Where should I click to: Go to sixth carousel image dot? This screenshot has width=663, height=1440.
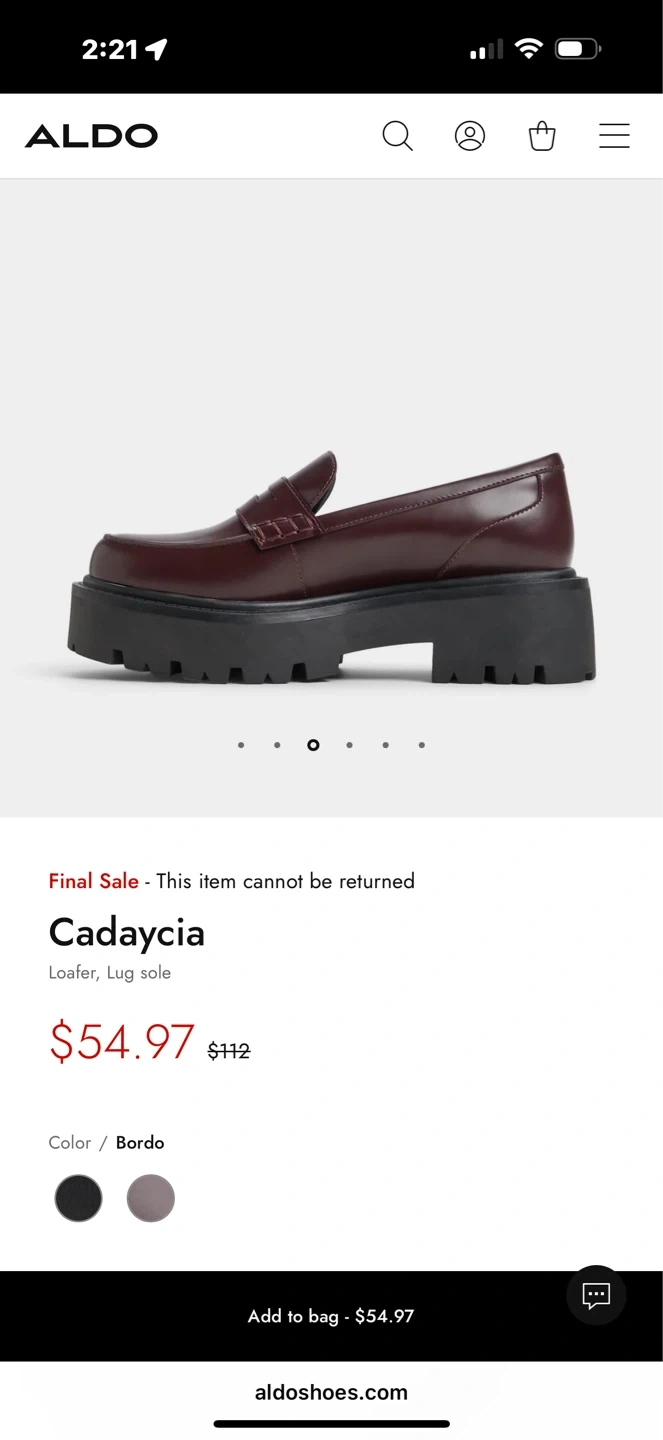422,745
